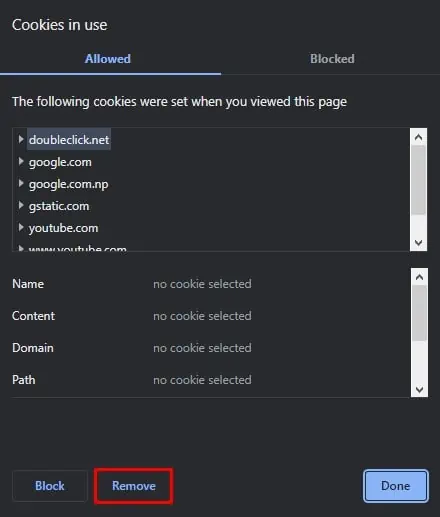Remove the selected cookie

click(x=134, y=486)
